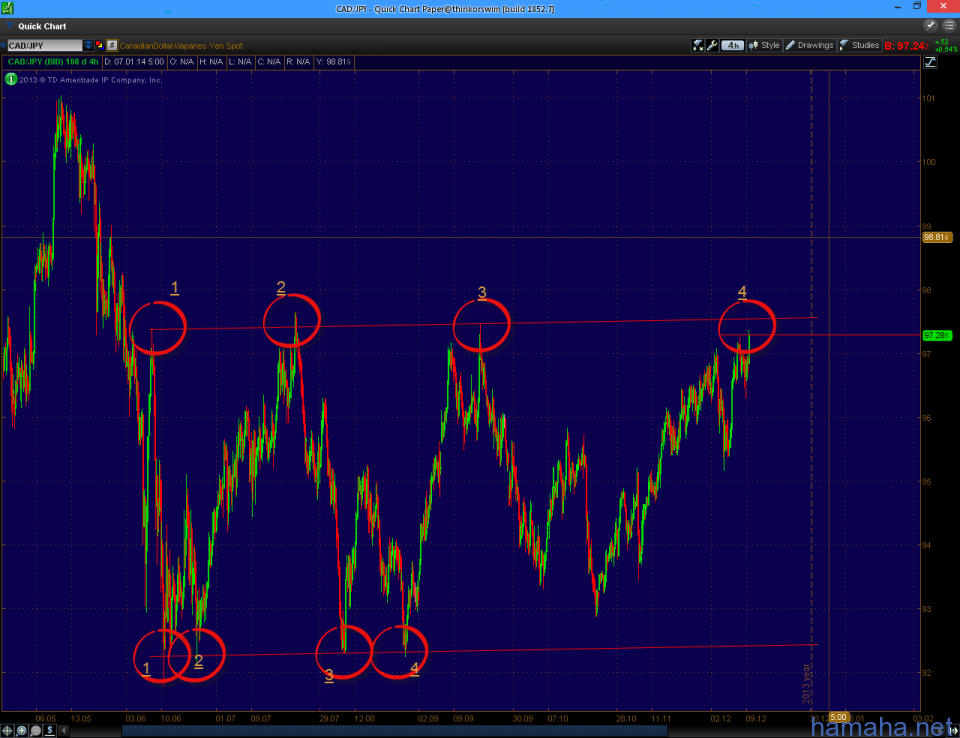Click the CAD/JPY (BID) 180 d 4h label

coord(53,62)
